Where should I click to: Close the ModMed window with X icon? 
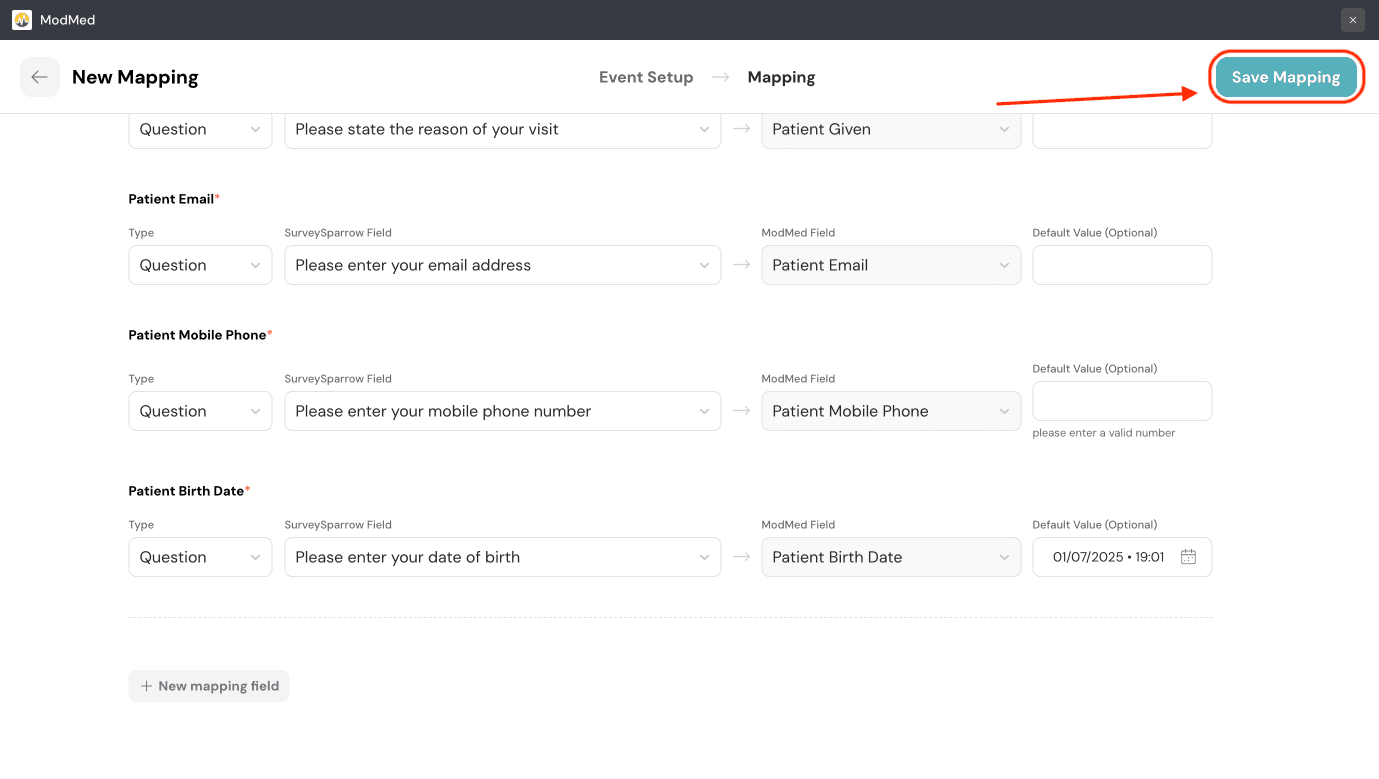1352,20
